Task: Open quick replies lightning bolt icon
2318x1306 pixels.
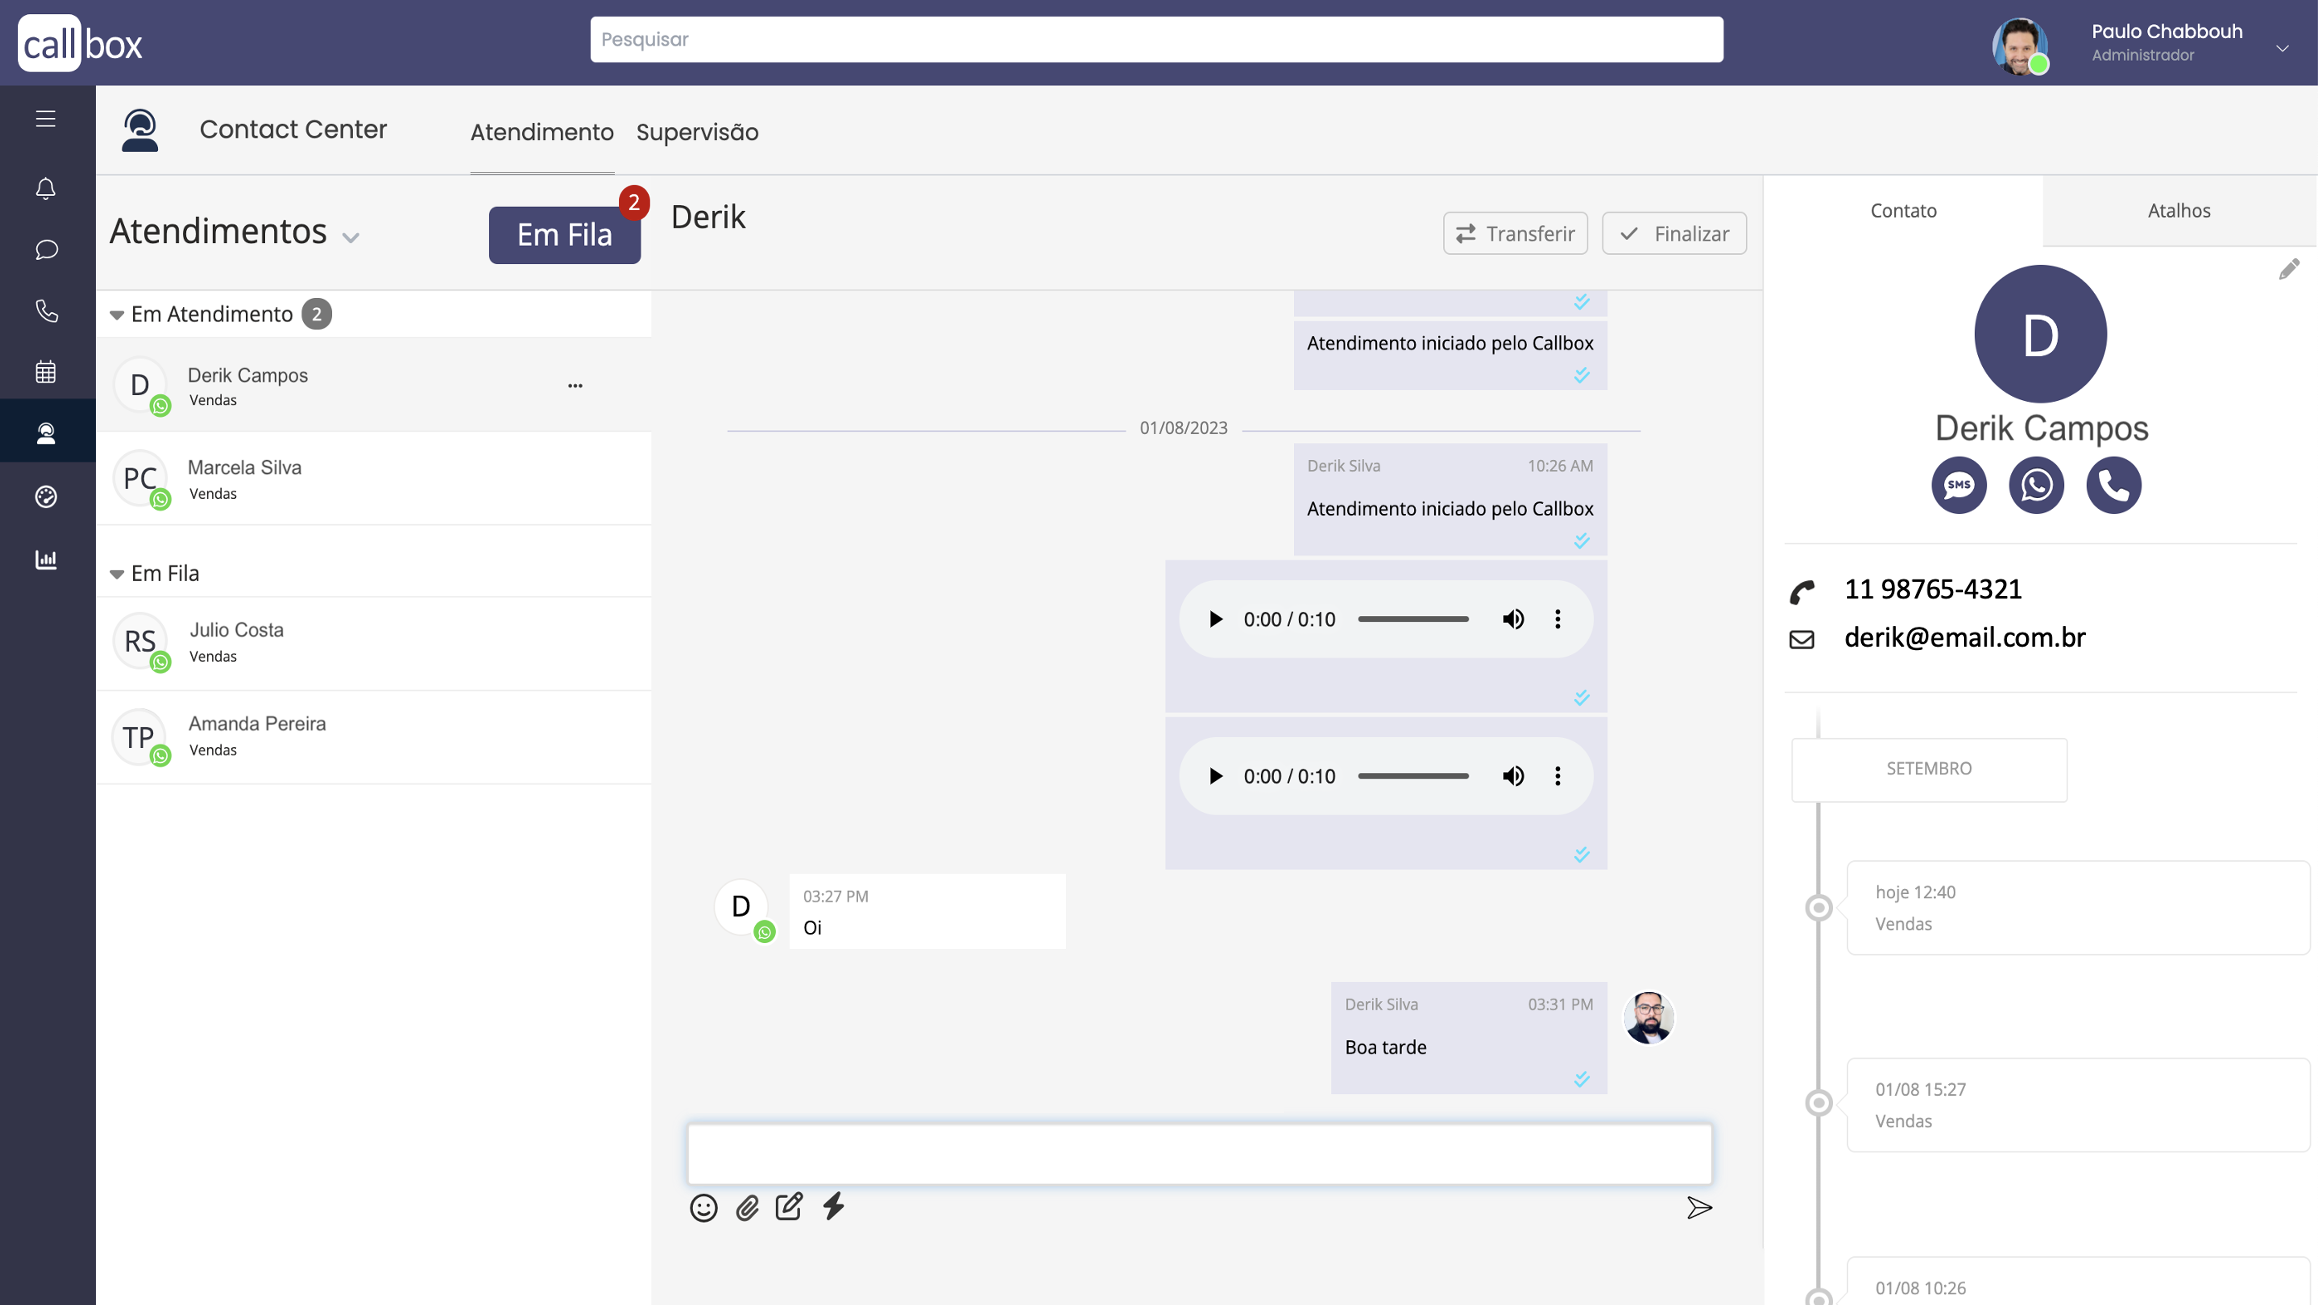Action: tap(833, 1207)
